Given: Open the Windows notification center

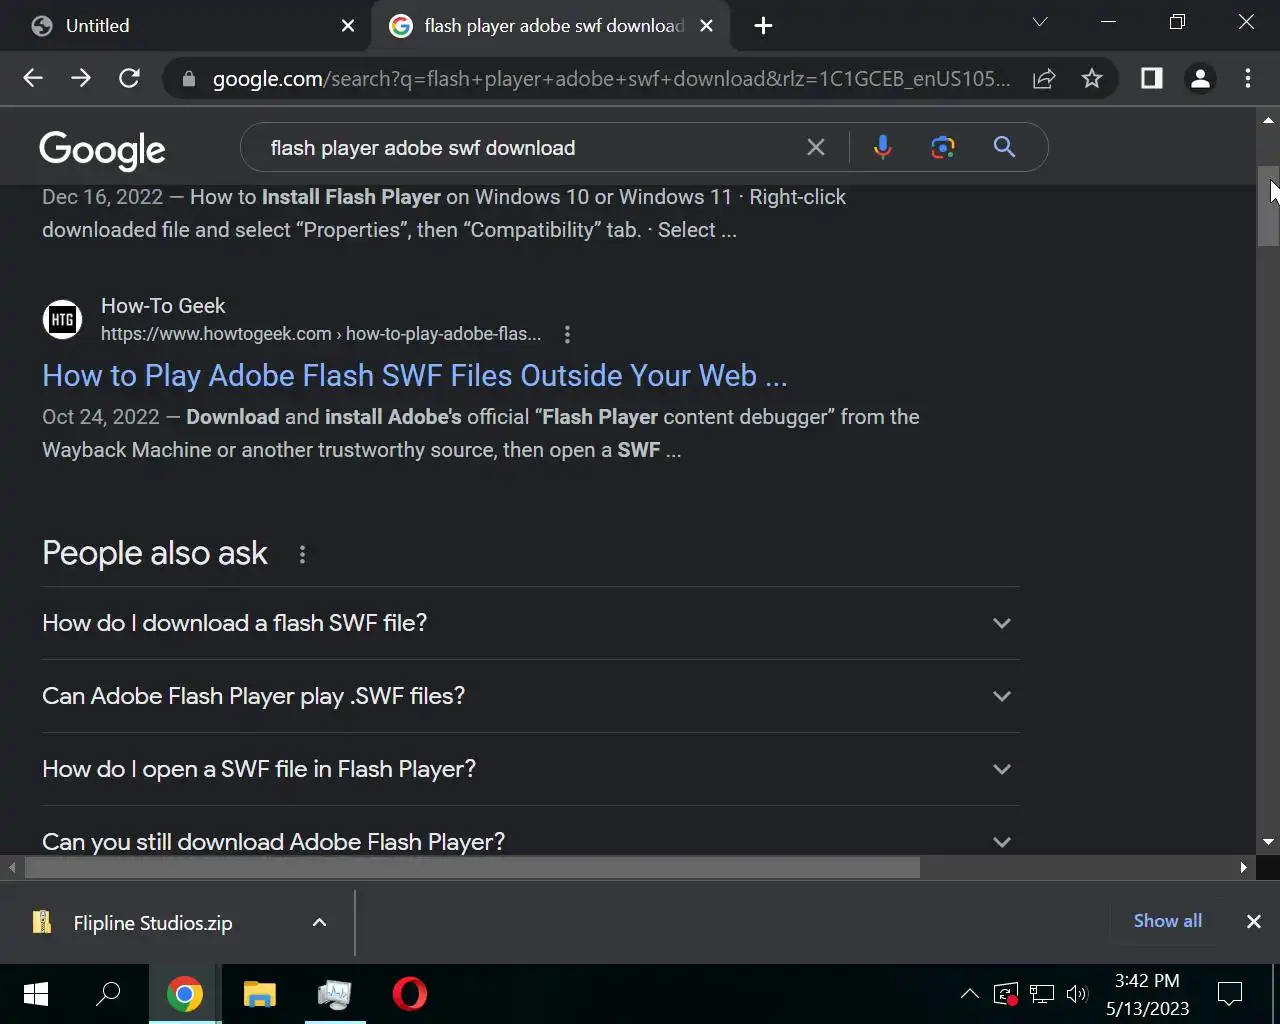Looking at the screenshot, I should 1230,994.
